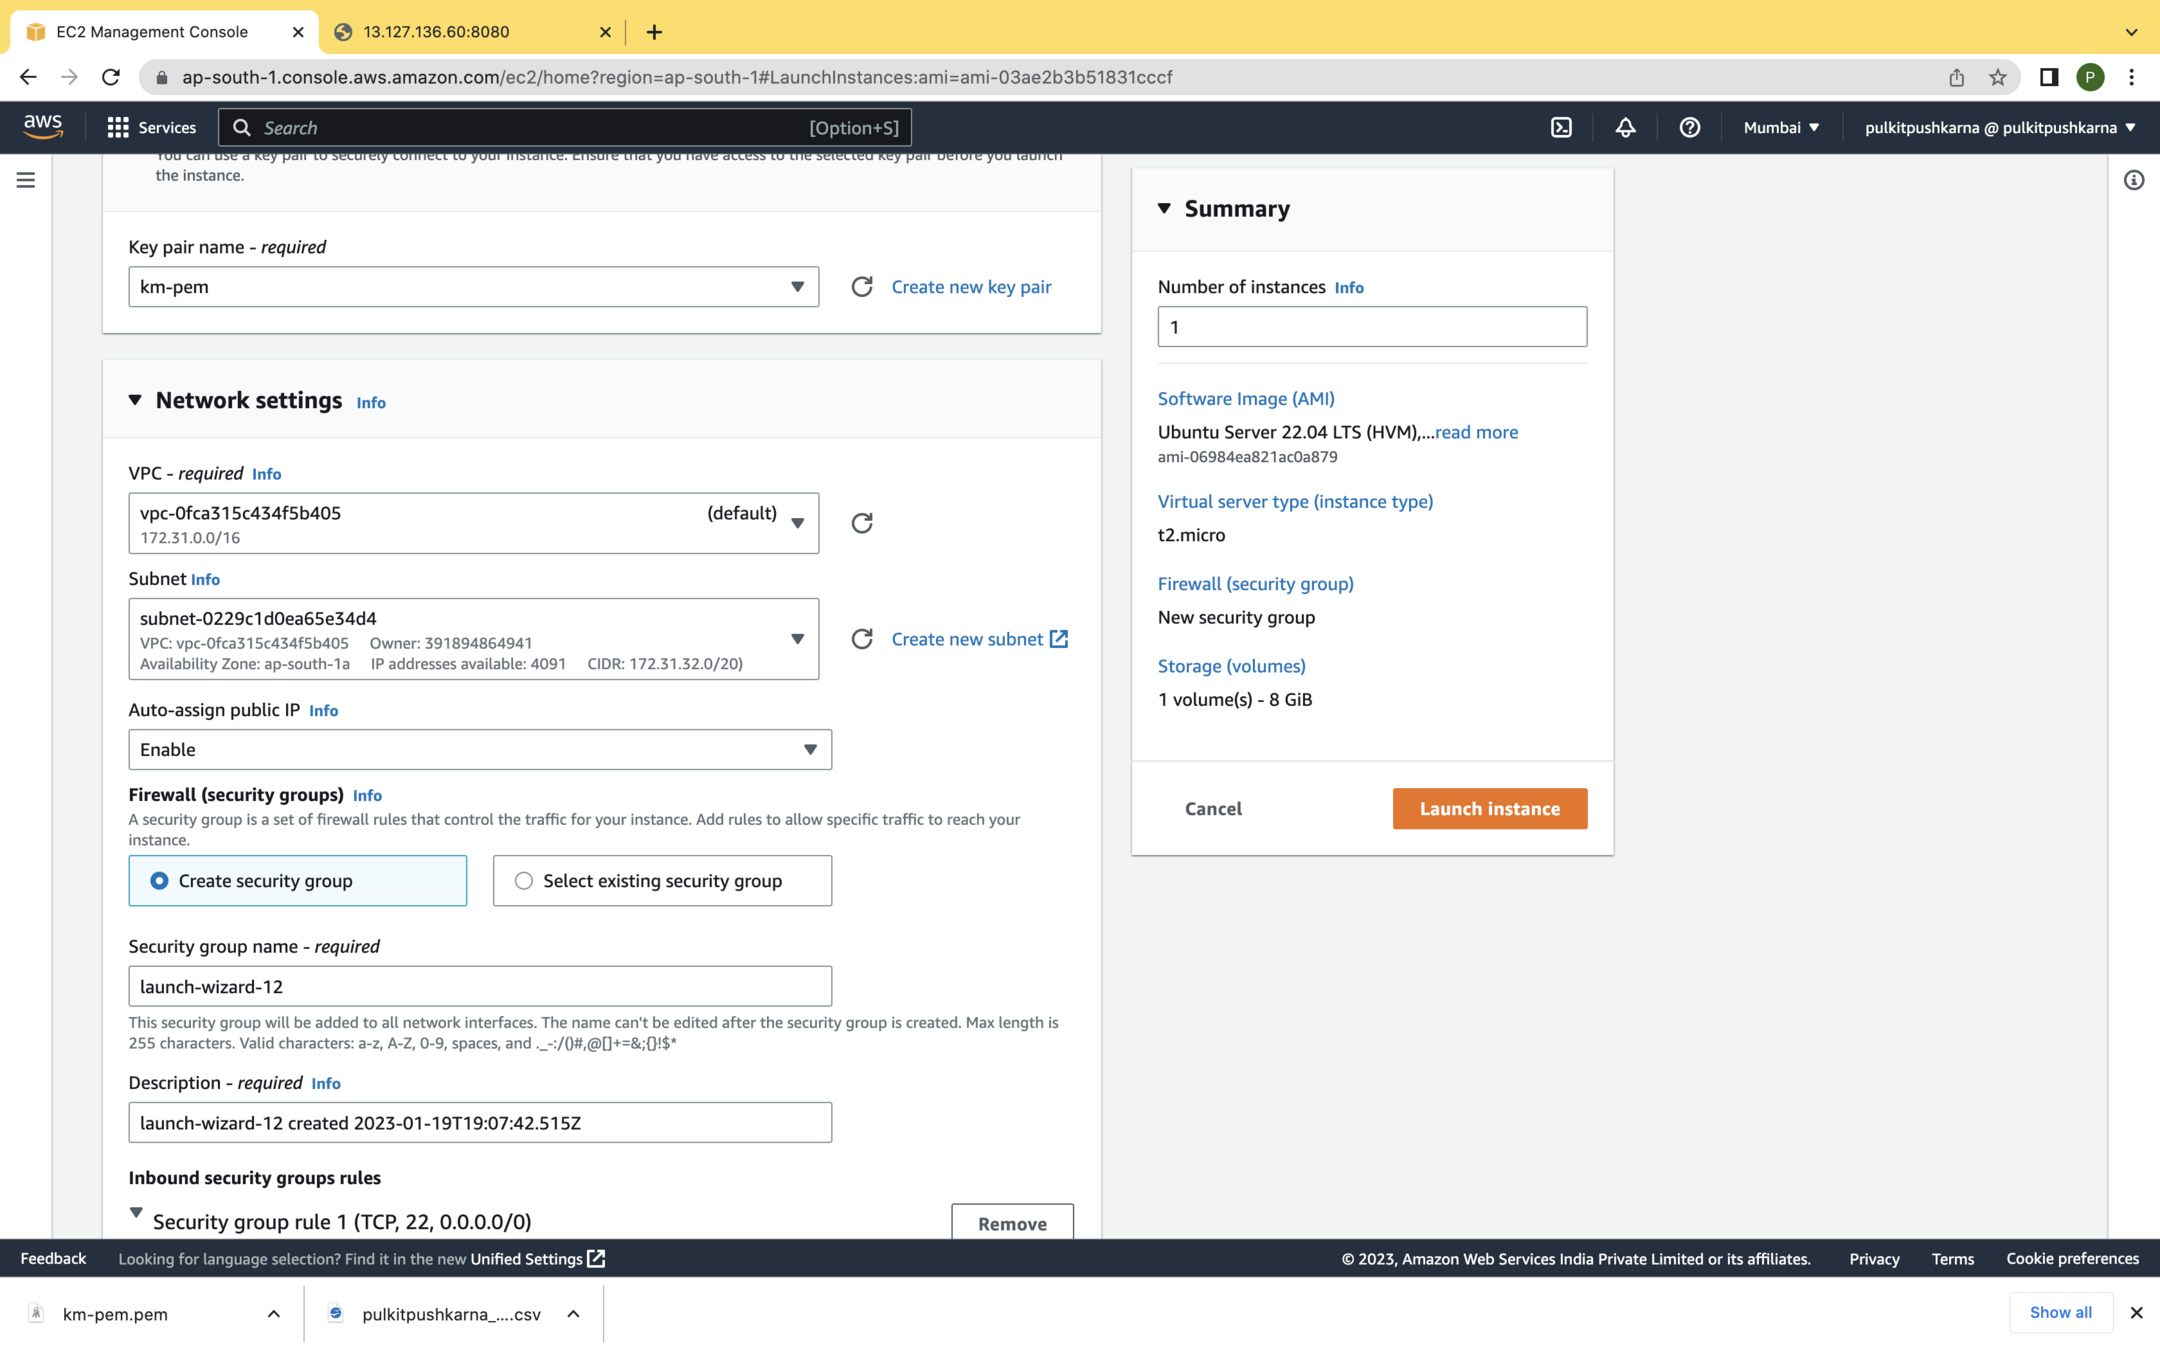This screenshot has height=1350, width=2160.
Task: Open Auto-assign public IP dropdown
Action: (479, 750)
